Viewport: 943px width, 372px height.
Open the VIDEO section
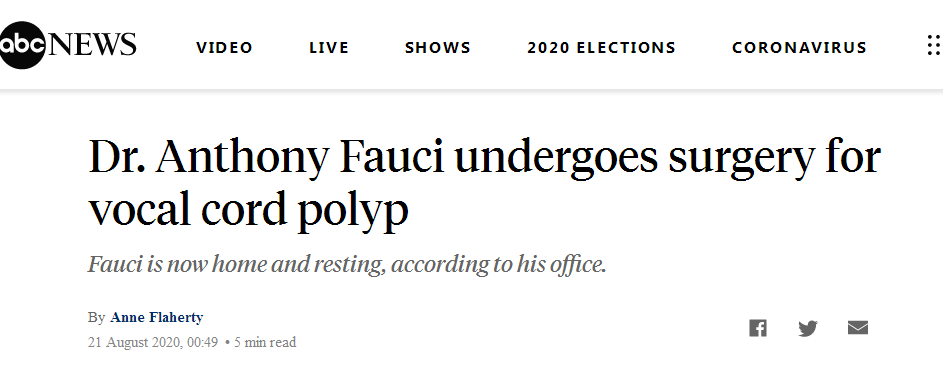tap(224, 47)
